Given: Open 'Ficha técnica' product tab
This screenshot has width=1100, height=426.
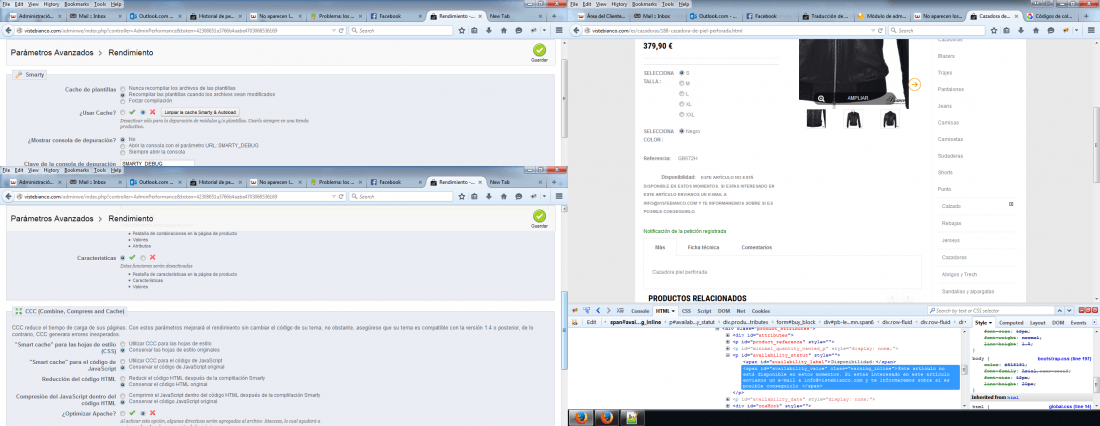Looking at the screenshot, I should [703, 248].
